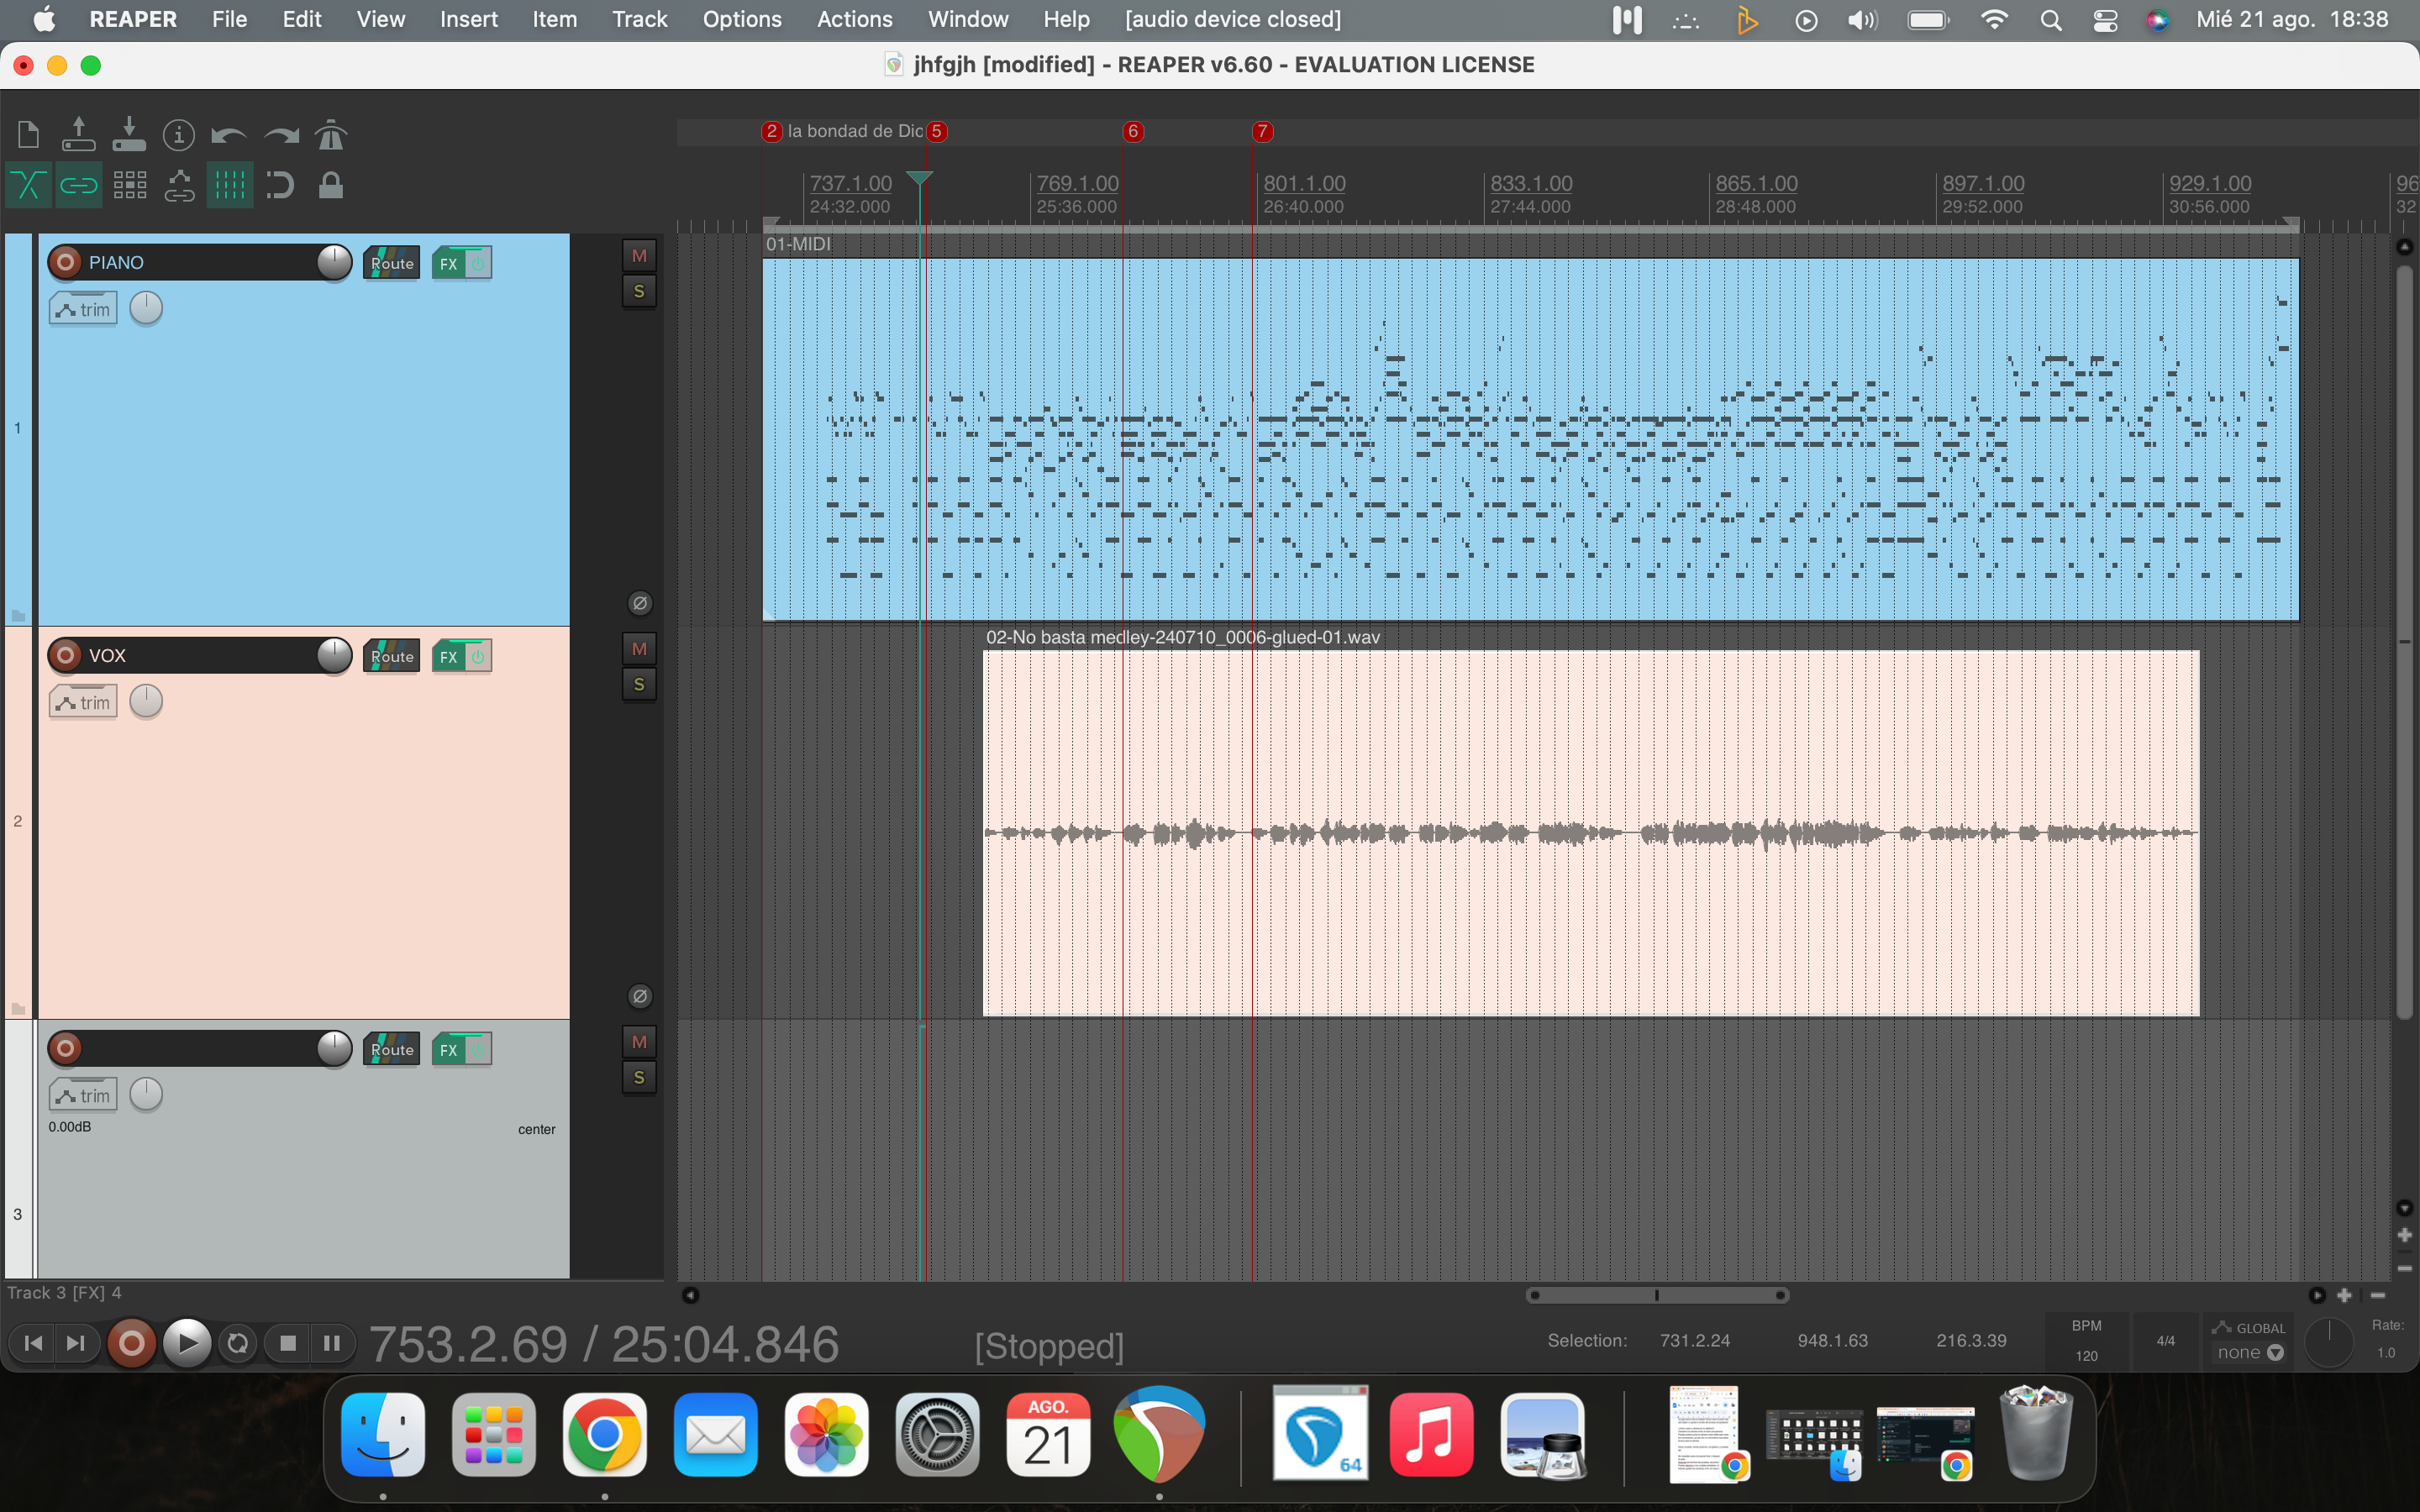This screenshot has height=1512, width=2420.
Task: Mute the PIANO track
Action: tap(639, 256)
